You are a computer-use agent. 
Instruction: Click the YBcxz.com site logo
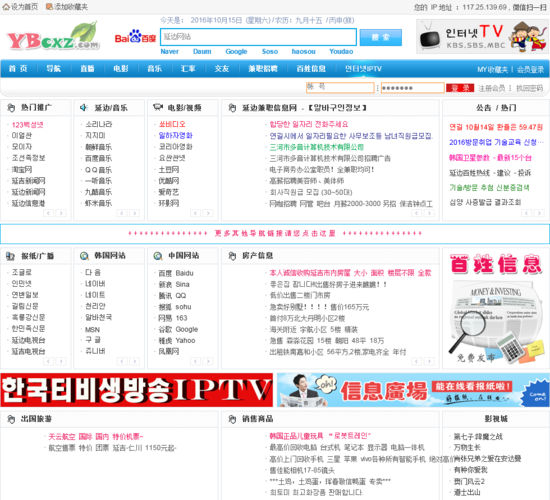53,36
